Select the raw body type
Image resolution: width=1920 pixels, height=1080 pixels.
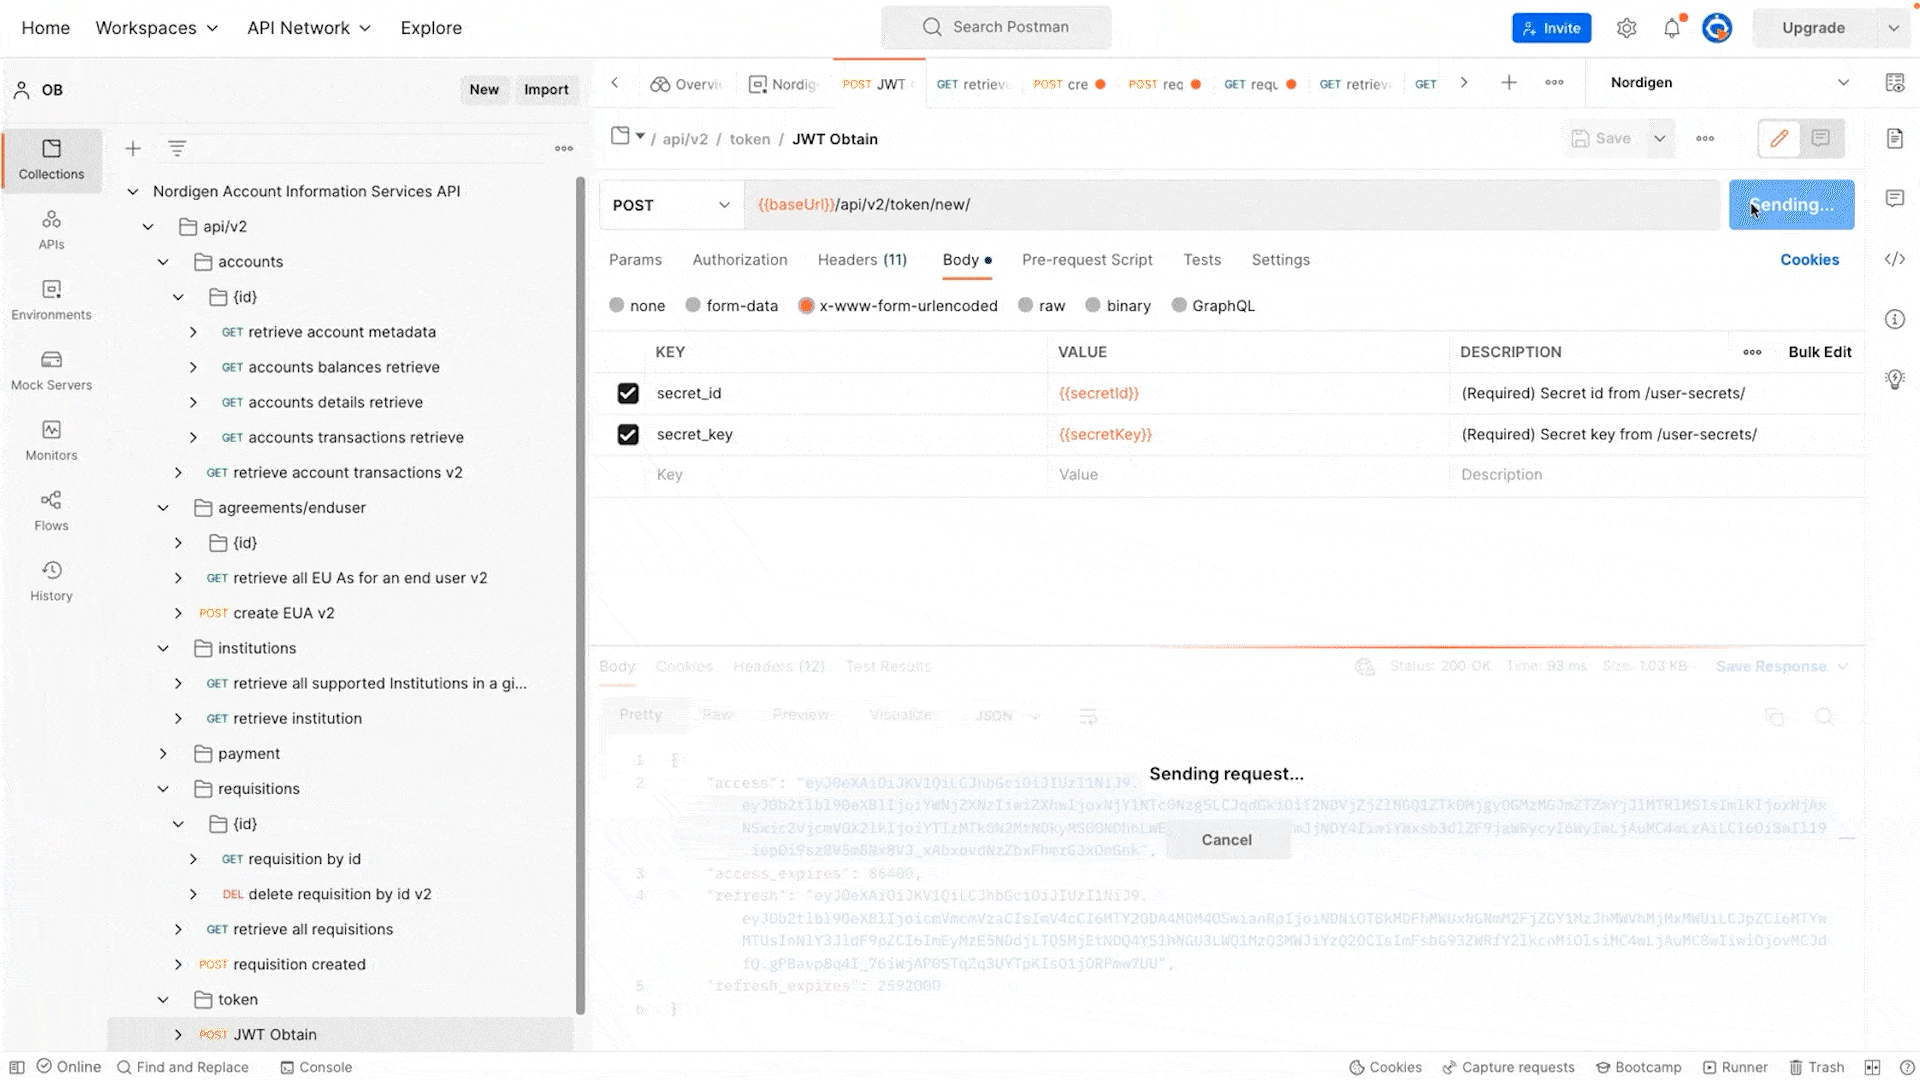1026,306
